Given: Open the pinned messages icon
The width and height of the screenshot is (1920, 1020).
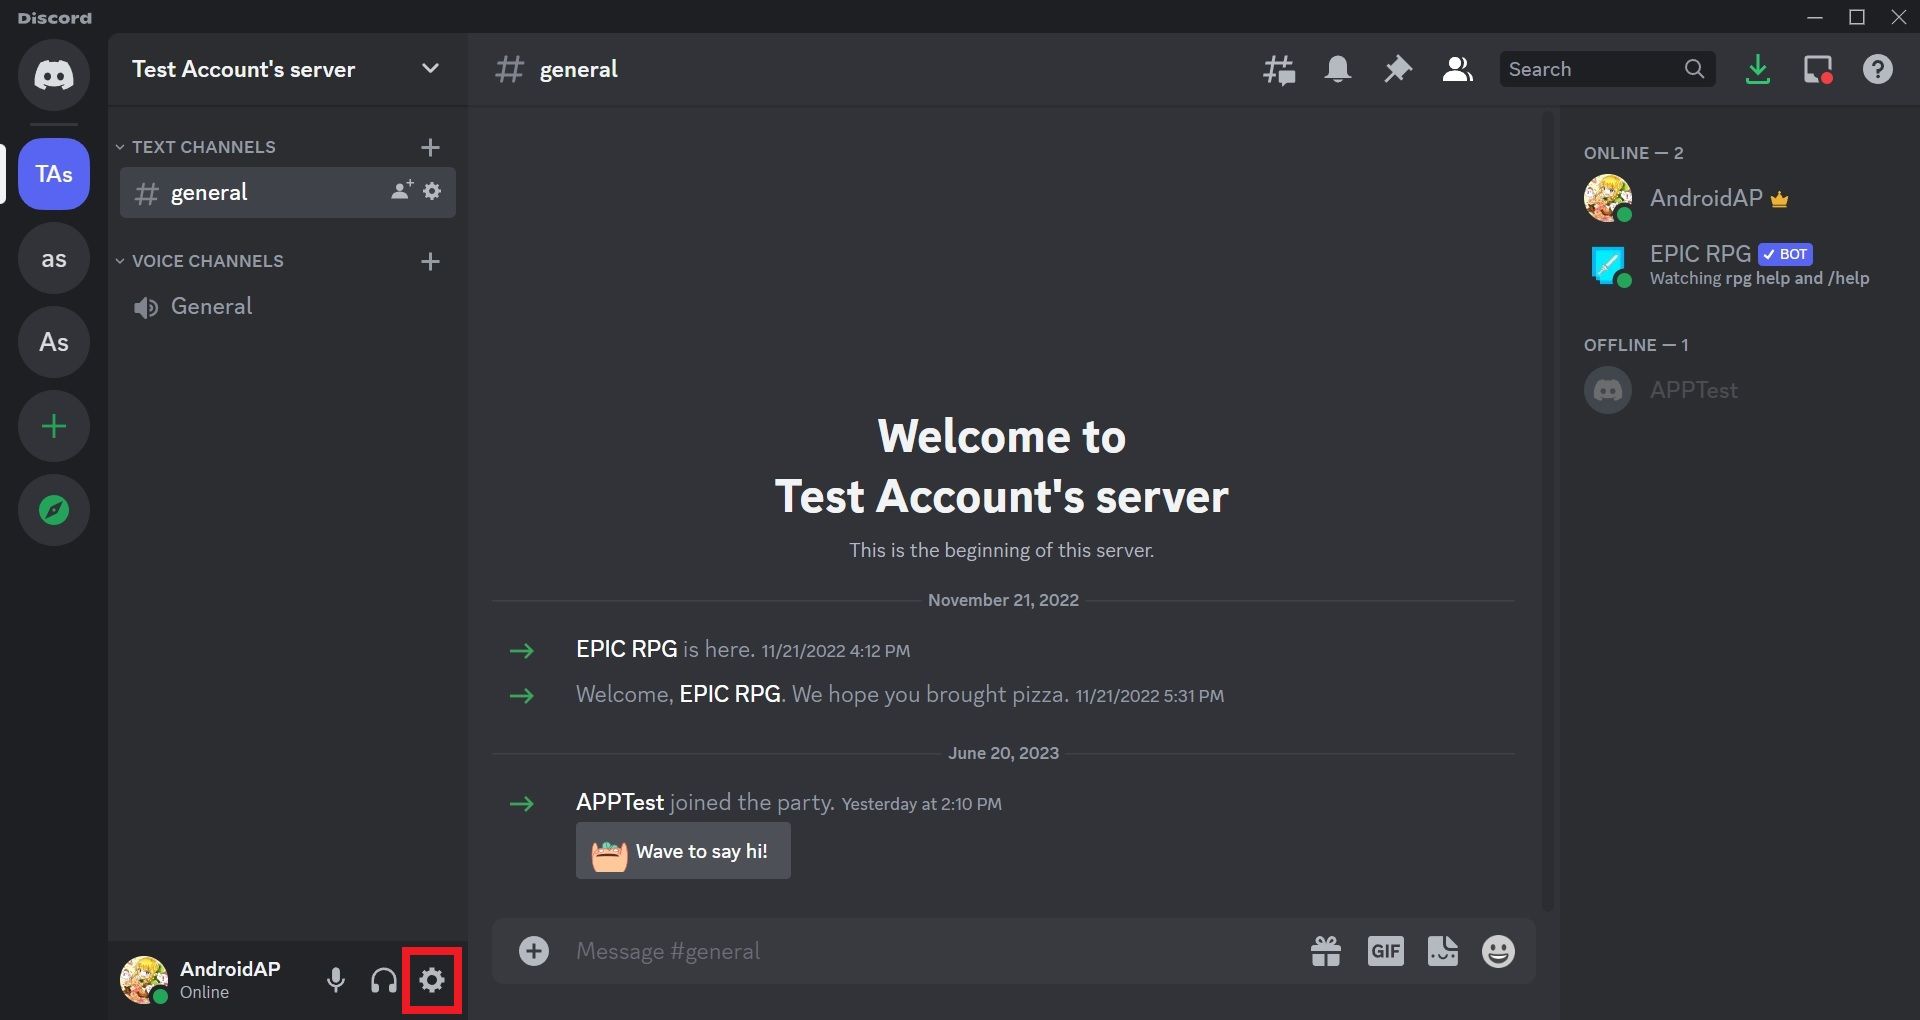Looking at the screenshot, I should [1397, 69].
